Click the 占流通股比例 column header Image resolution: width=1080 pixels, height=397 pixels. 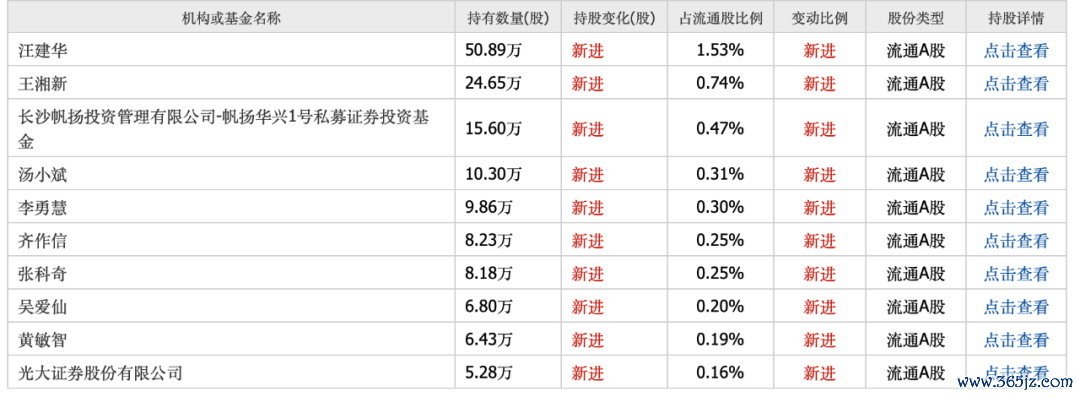[x=720, y=19]
